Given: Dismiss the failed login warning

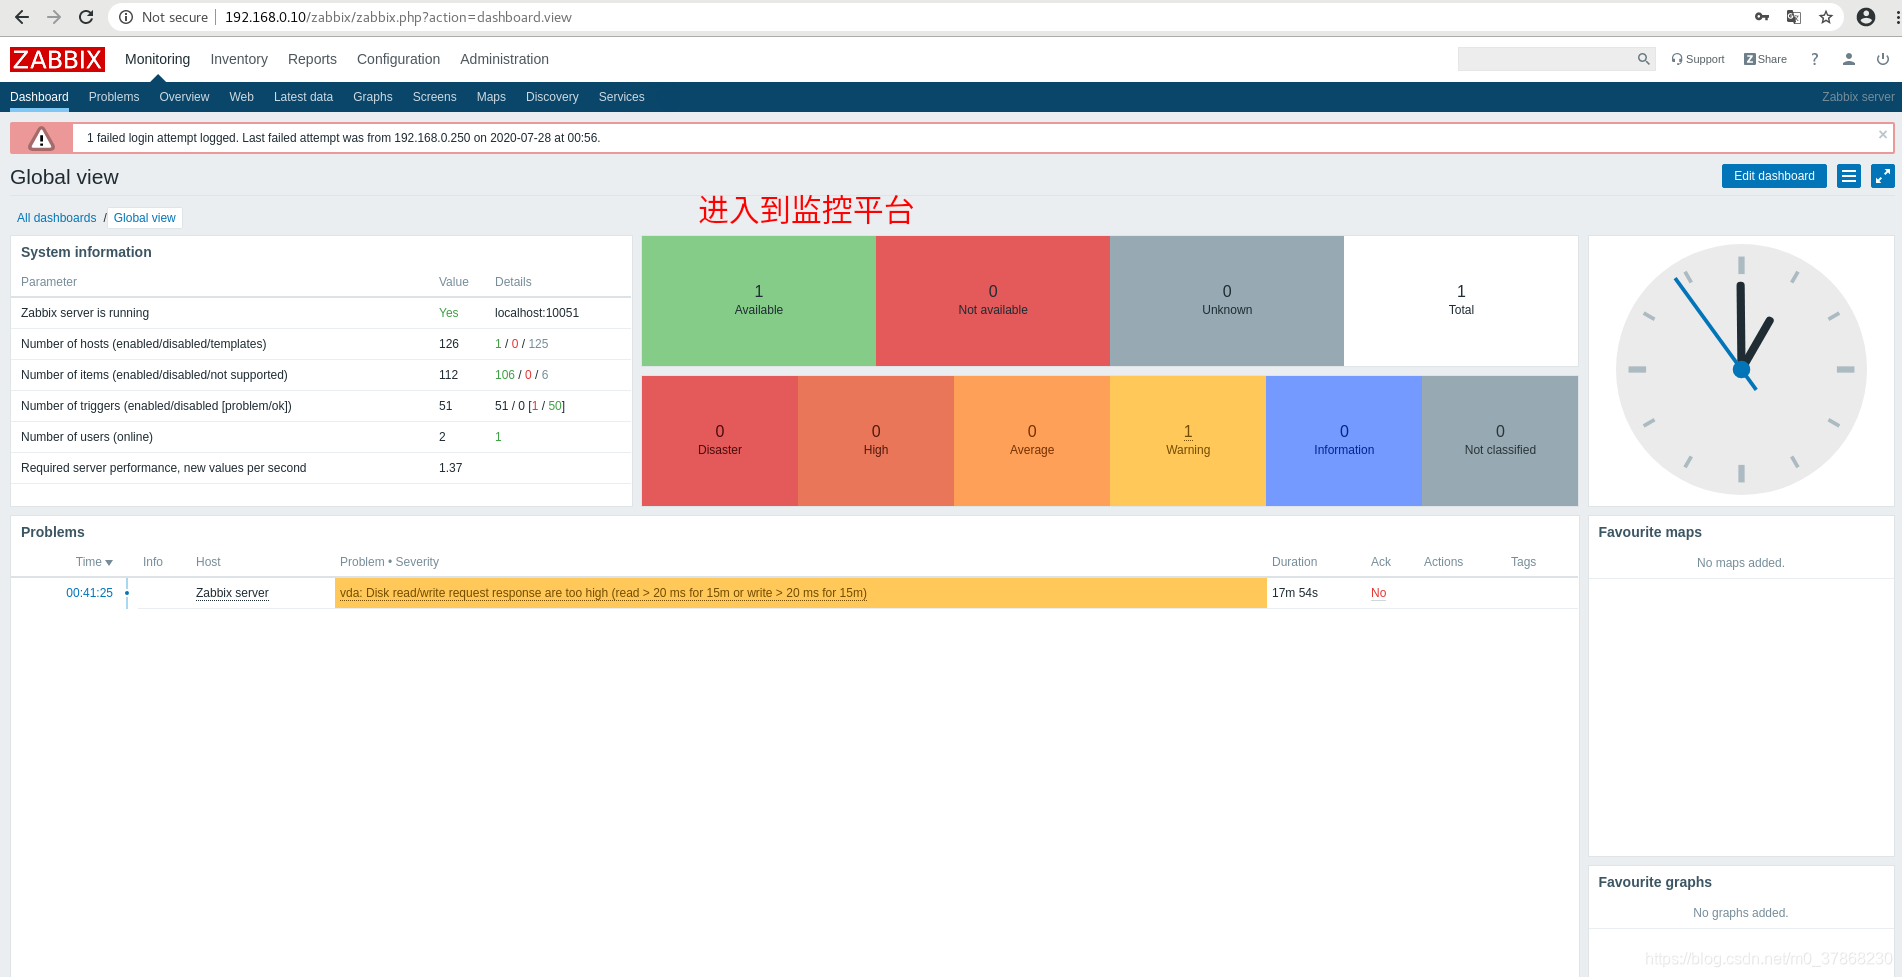Looking at the screenshot, I should [1883, 134].
